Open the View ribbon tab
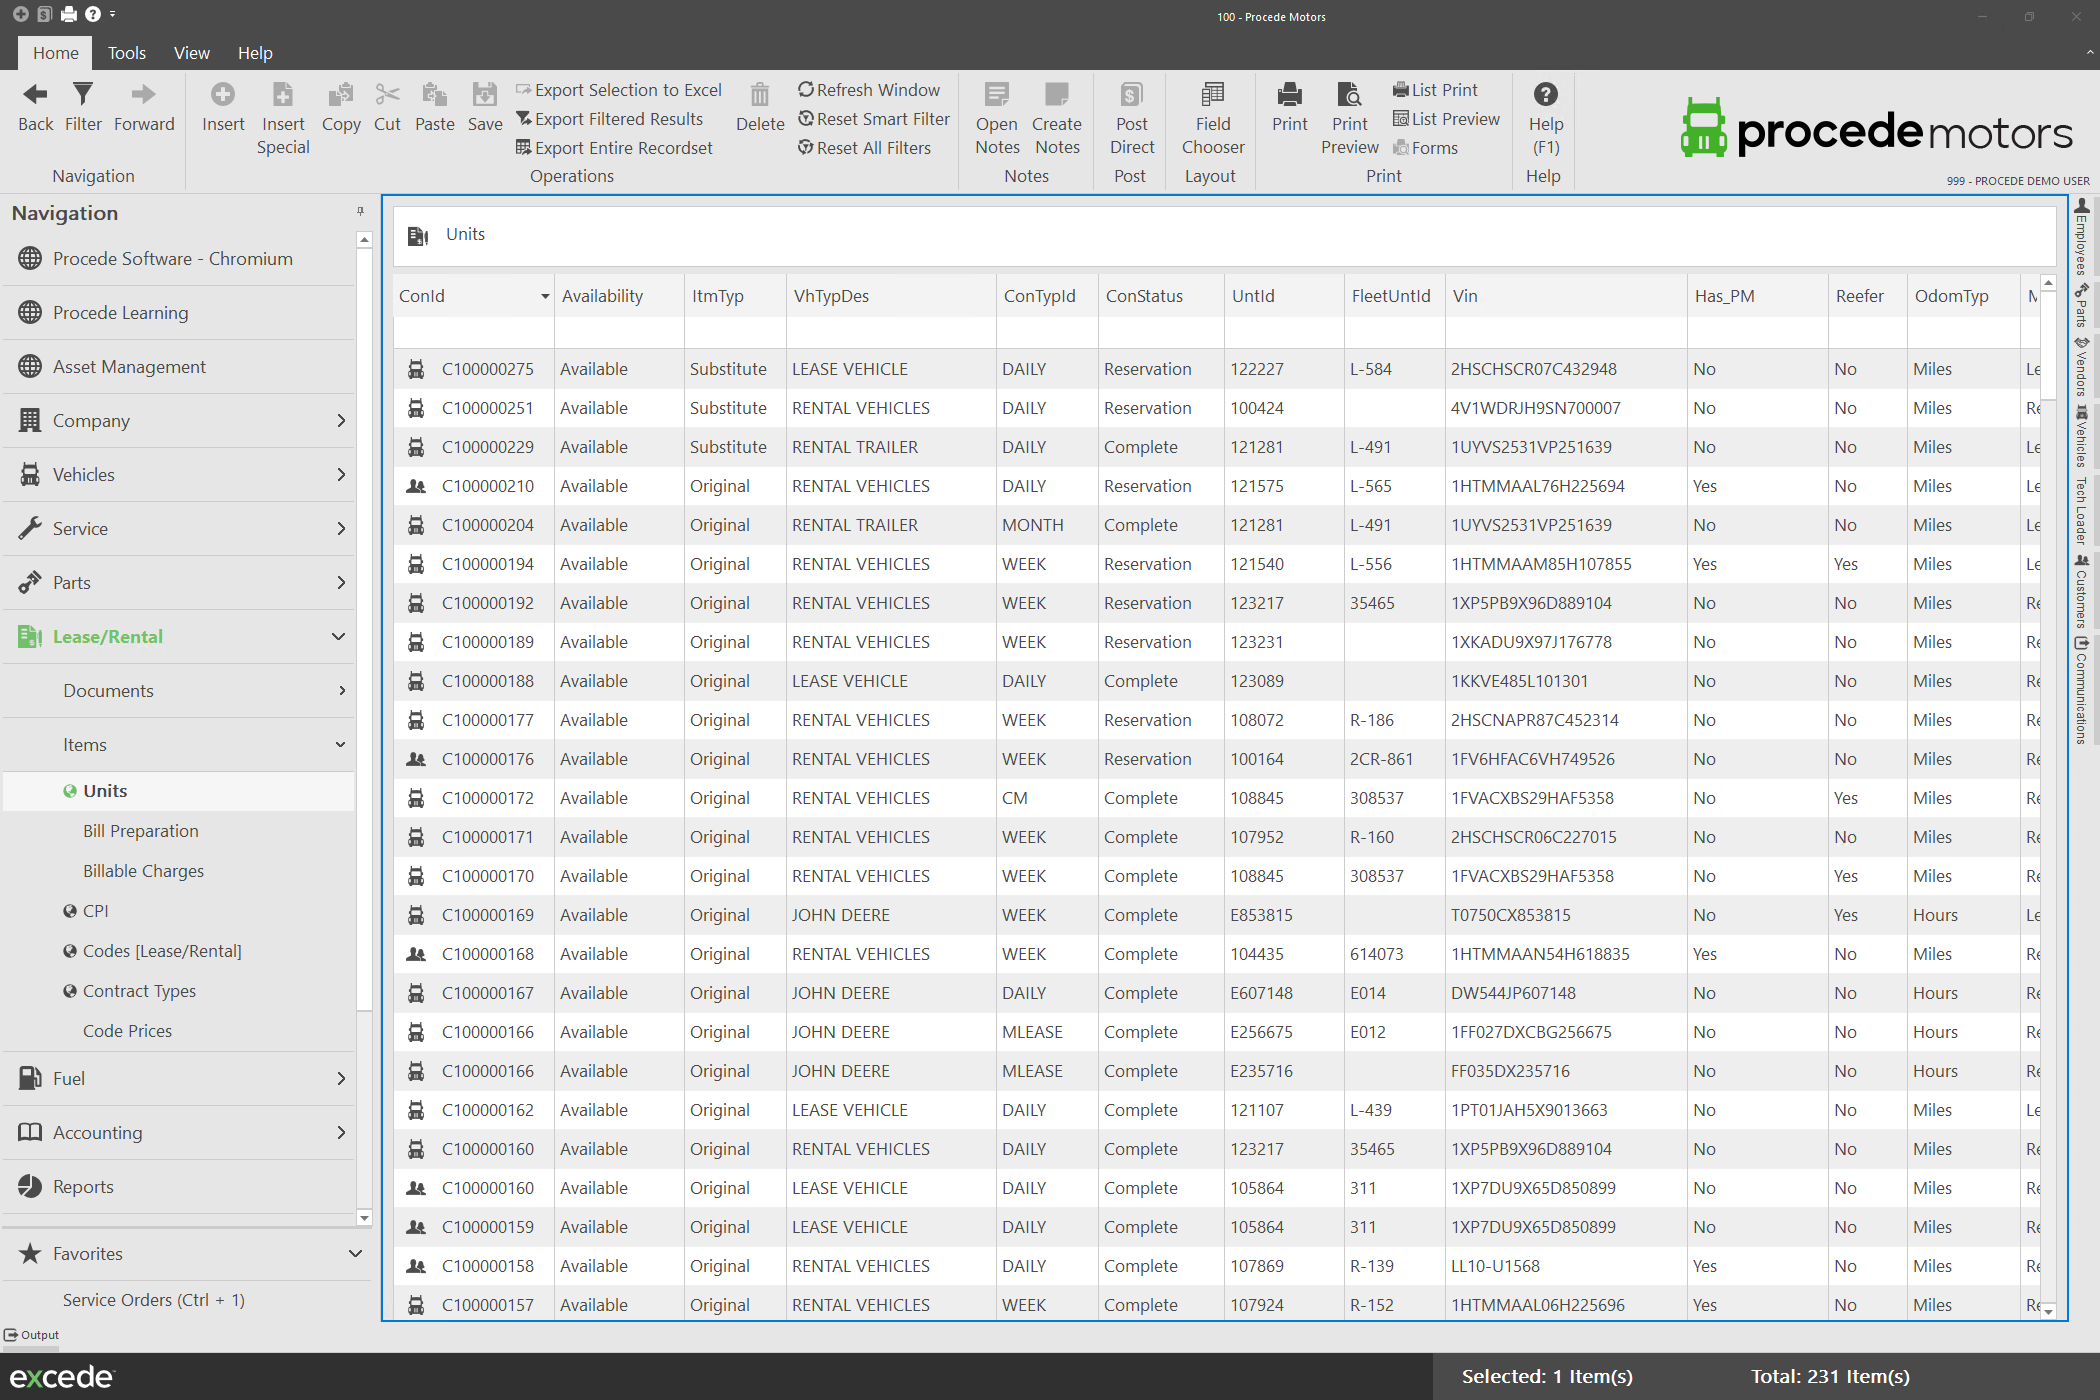The image size is (2100, 1400). point(191,53)
